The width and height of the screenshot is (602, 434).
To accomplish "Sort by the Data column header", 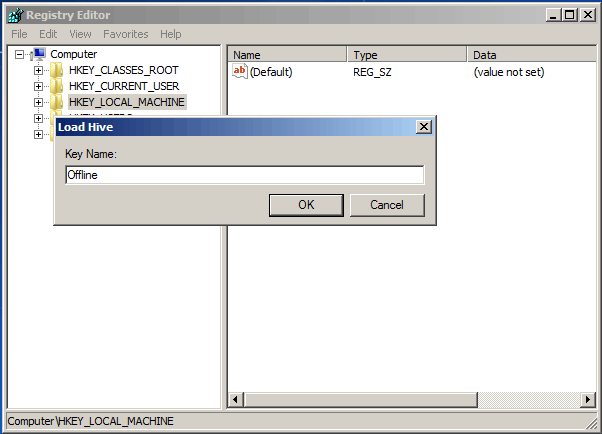I will 534,55.
